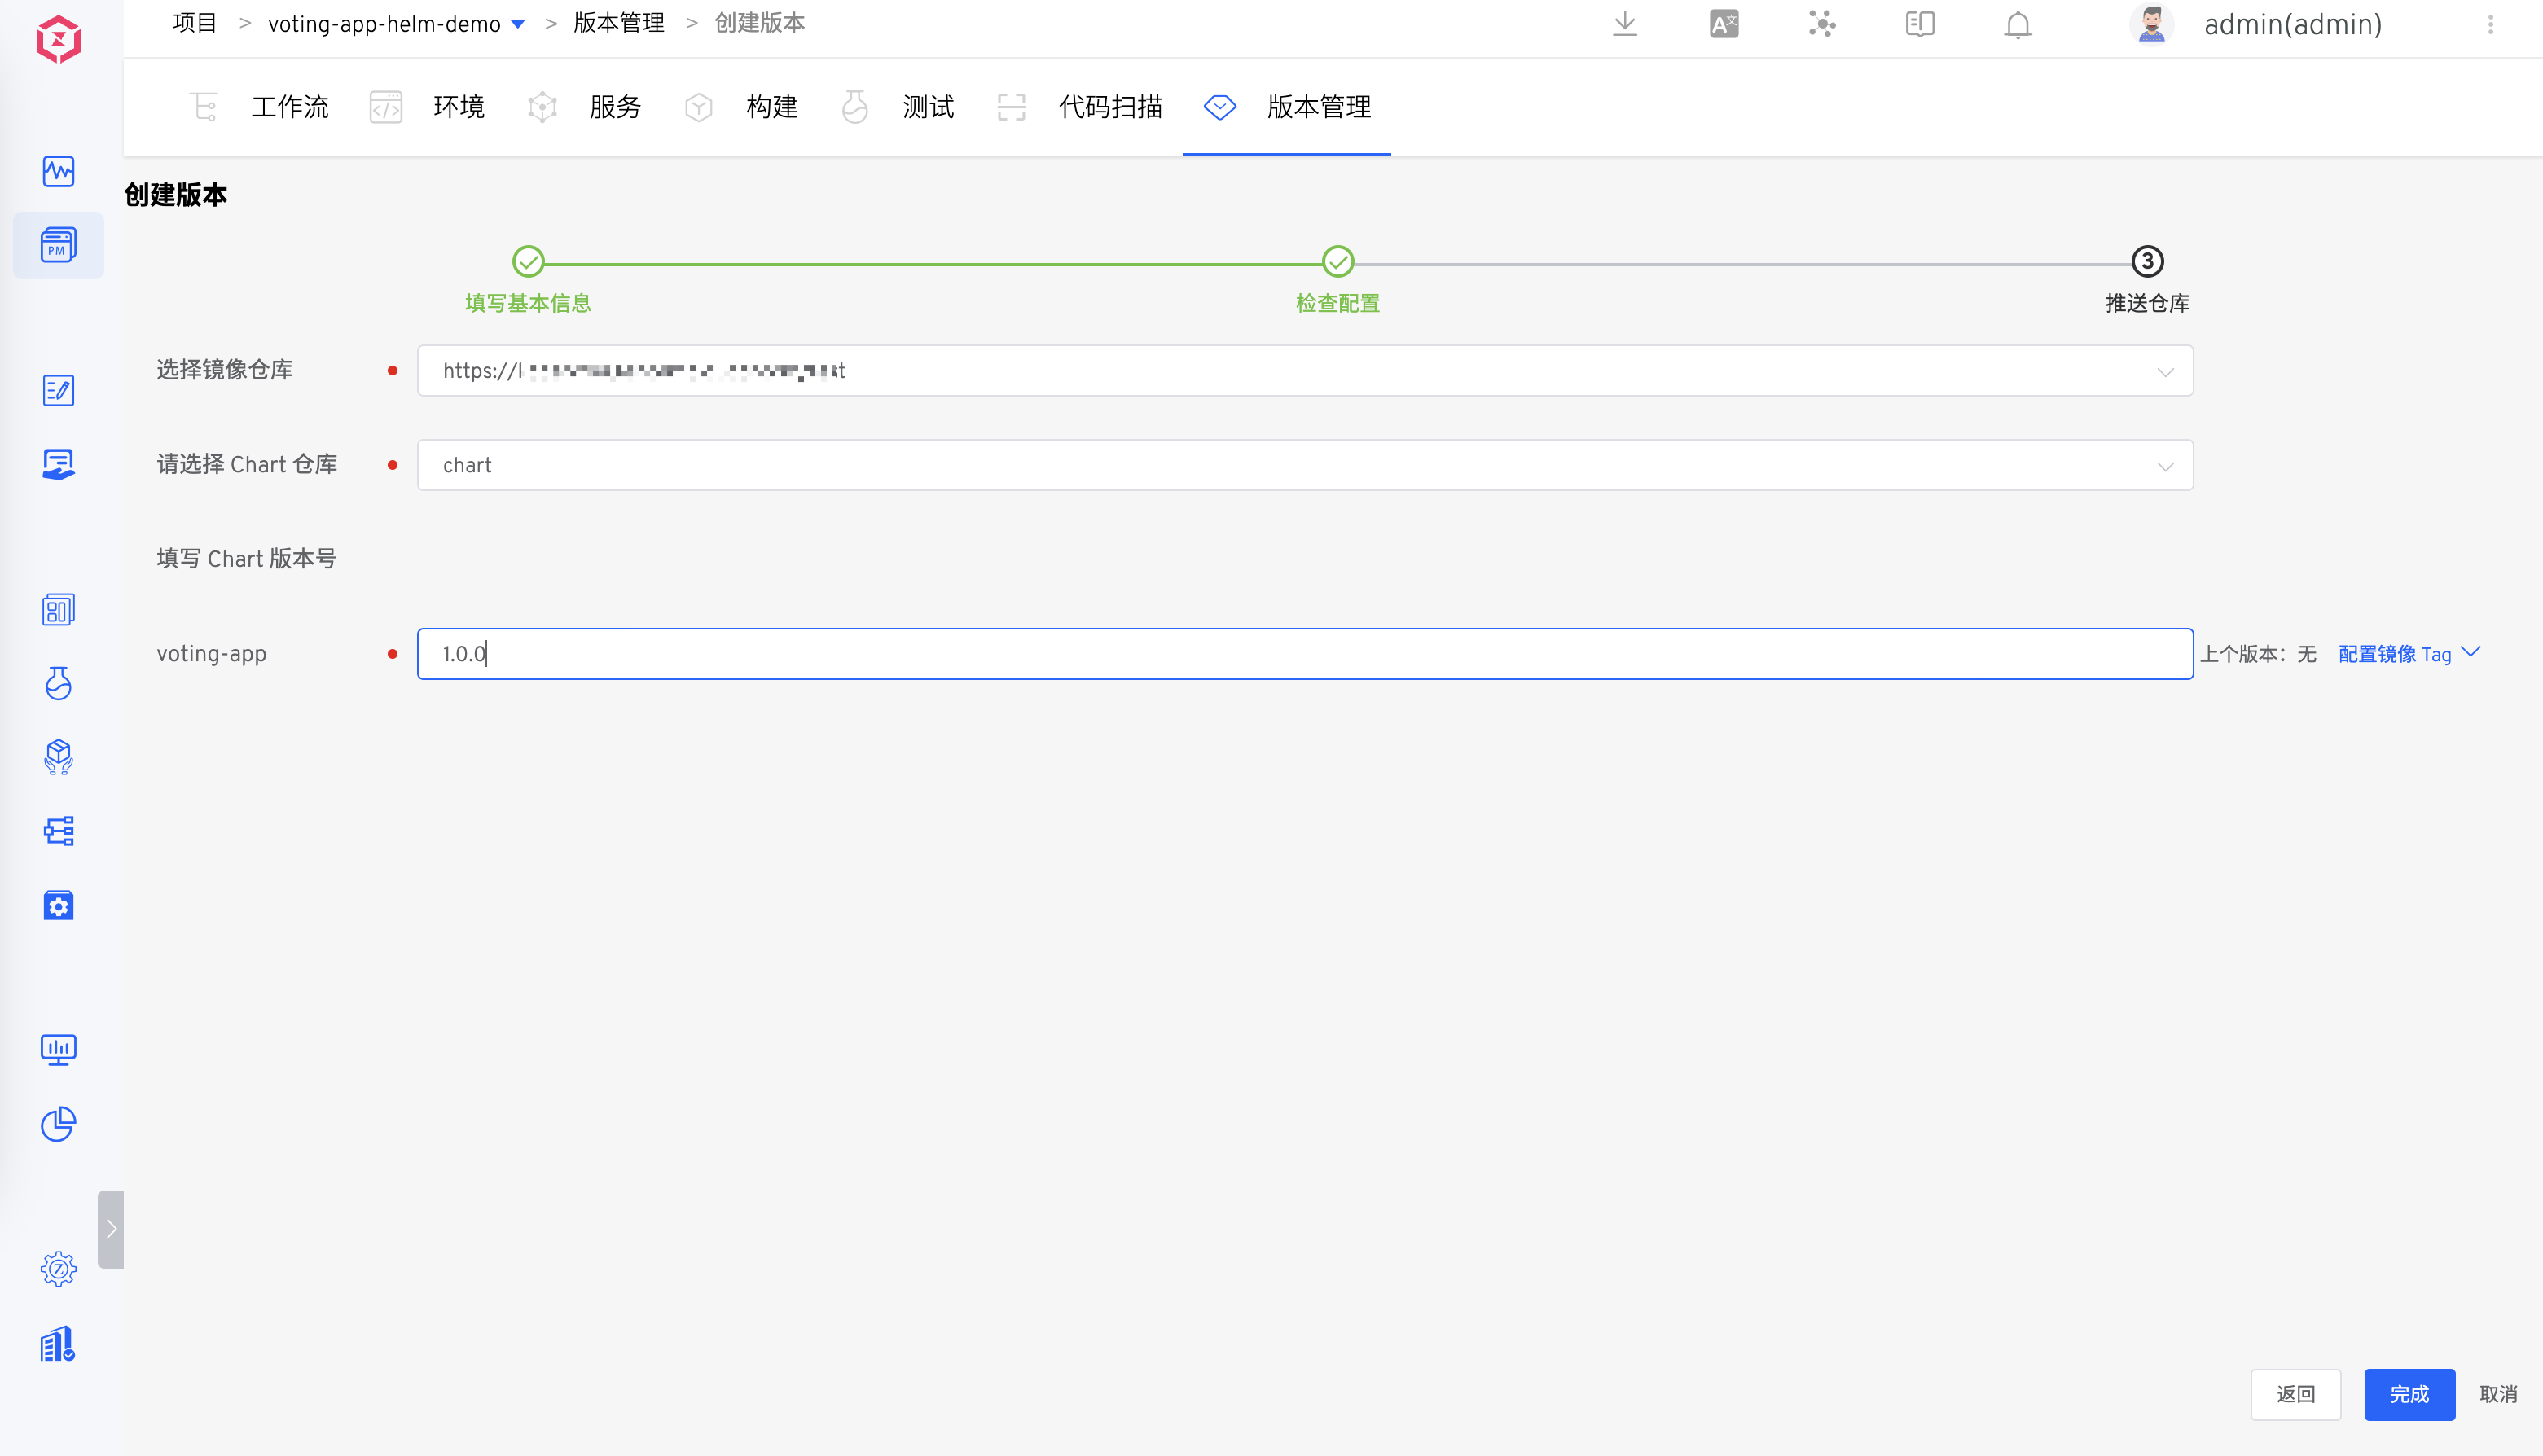The width and height of the screenshot is (2543, 1456).
Task: Click the download icon in header
Action: [1625, 24]
